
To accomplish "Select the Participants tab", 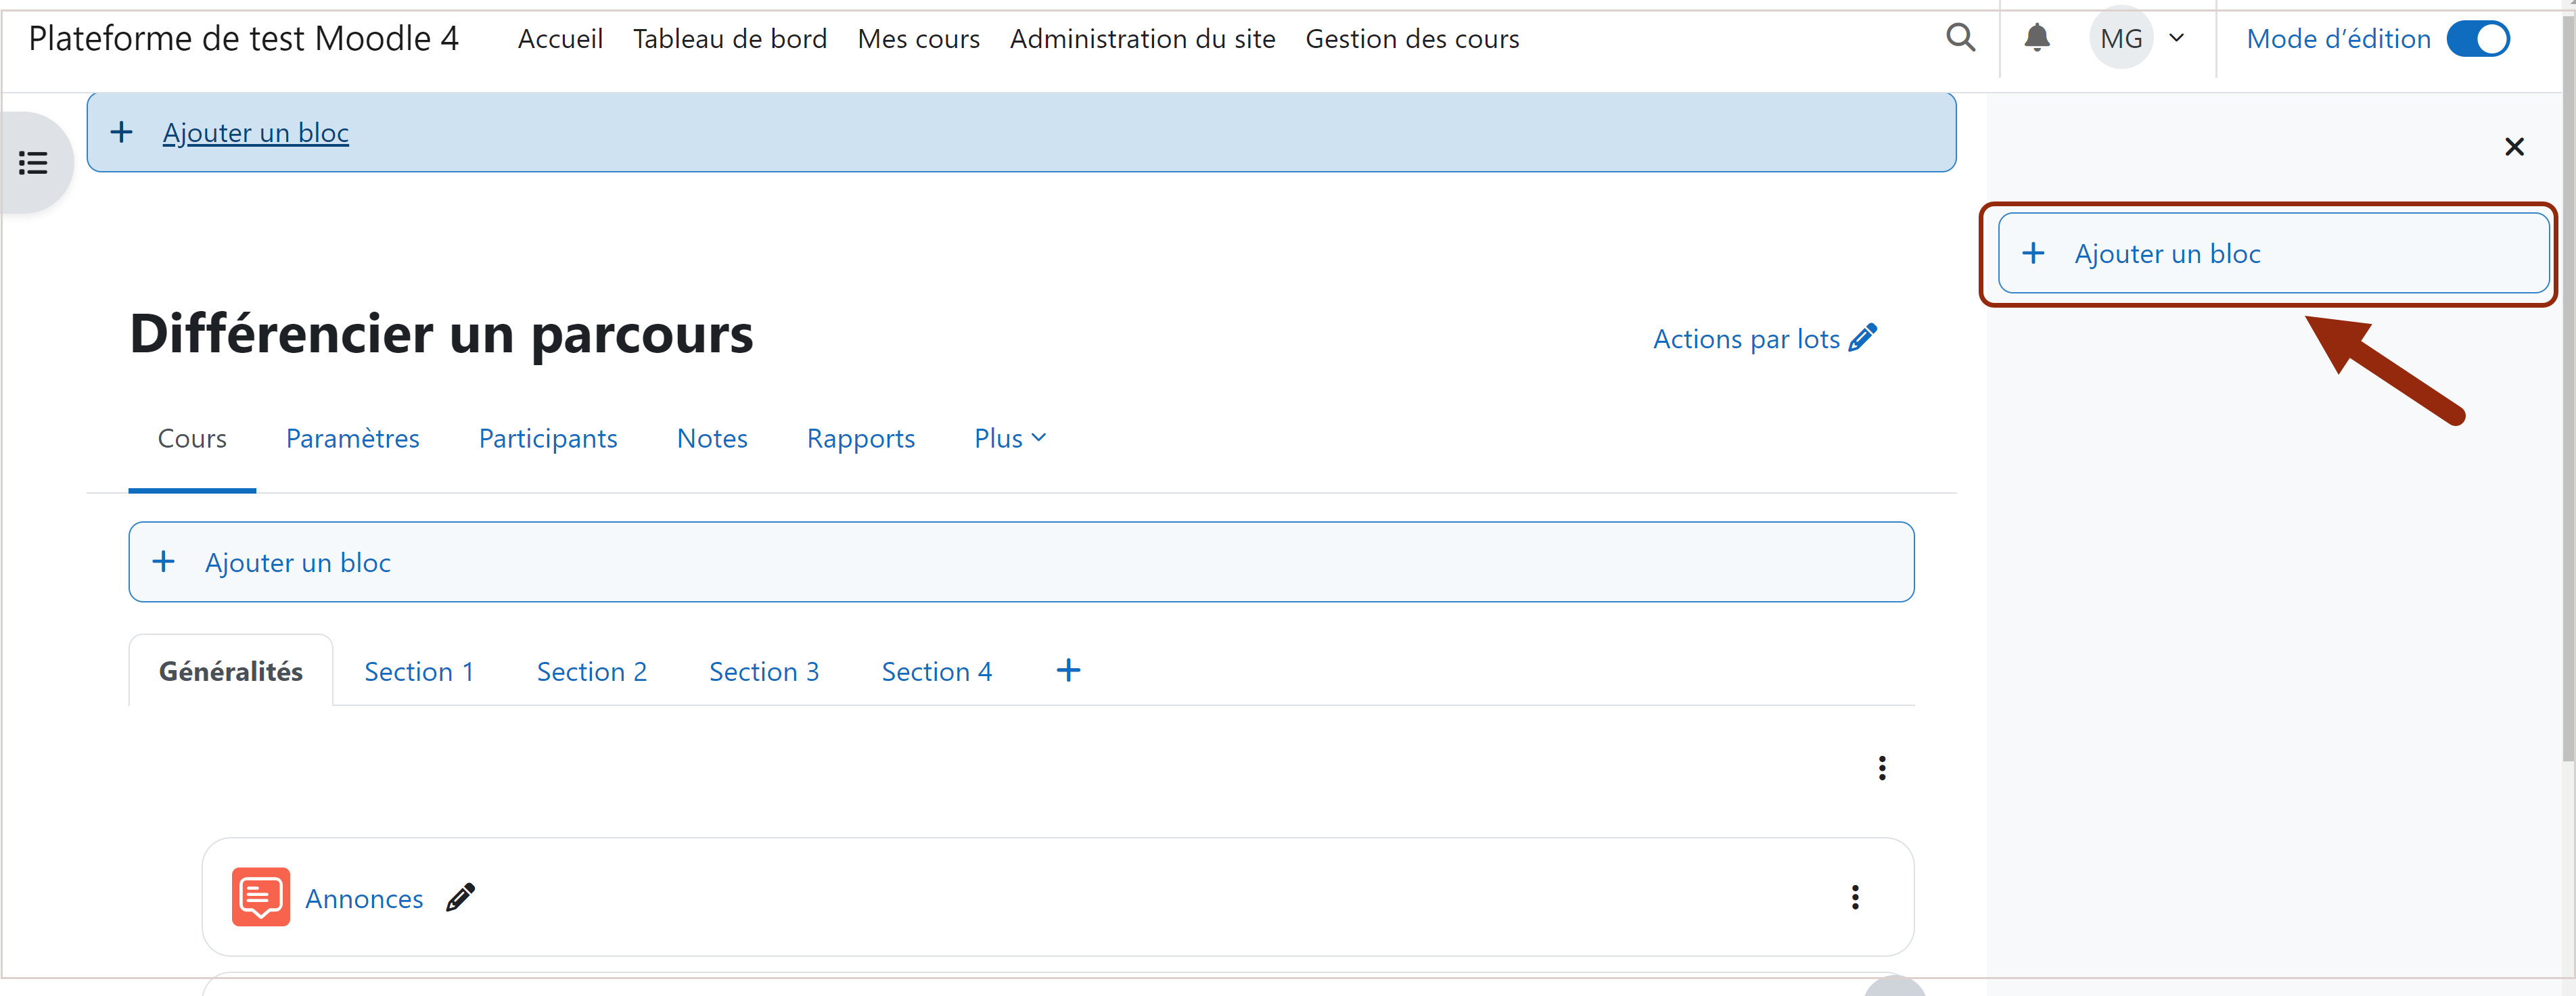I will 547,438.
